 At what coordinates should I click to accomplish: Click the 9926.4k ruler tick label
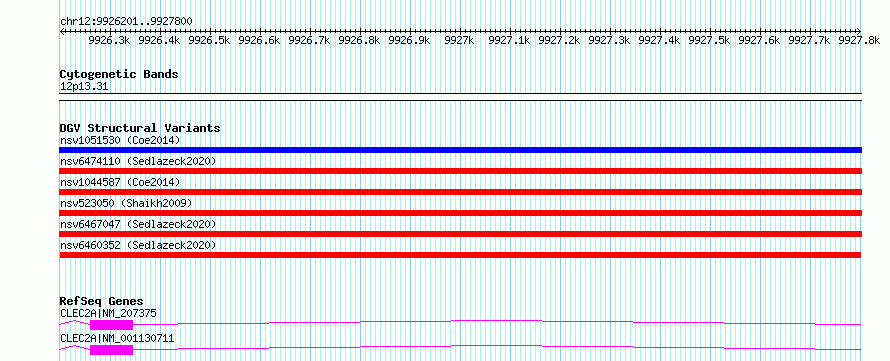[159, 40]
